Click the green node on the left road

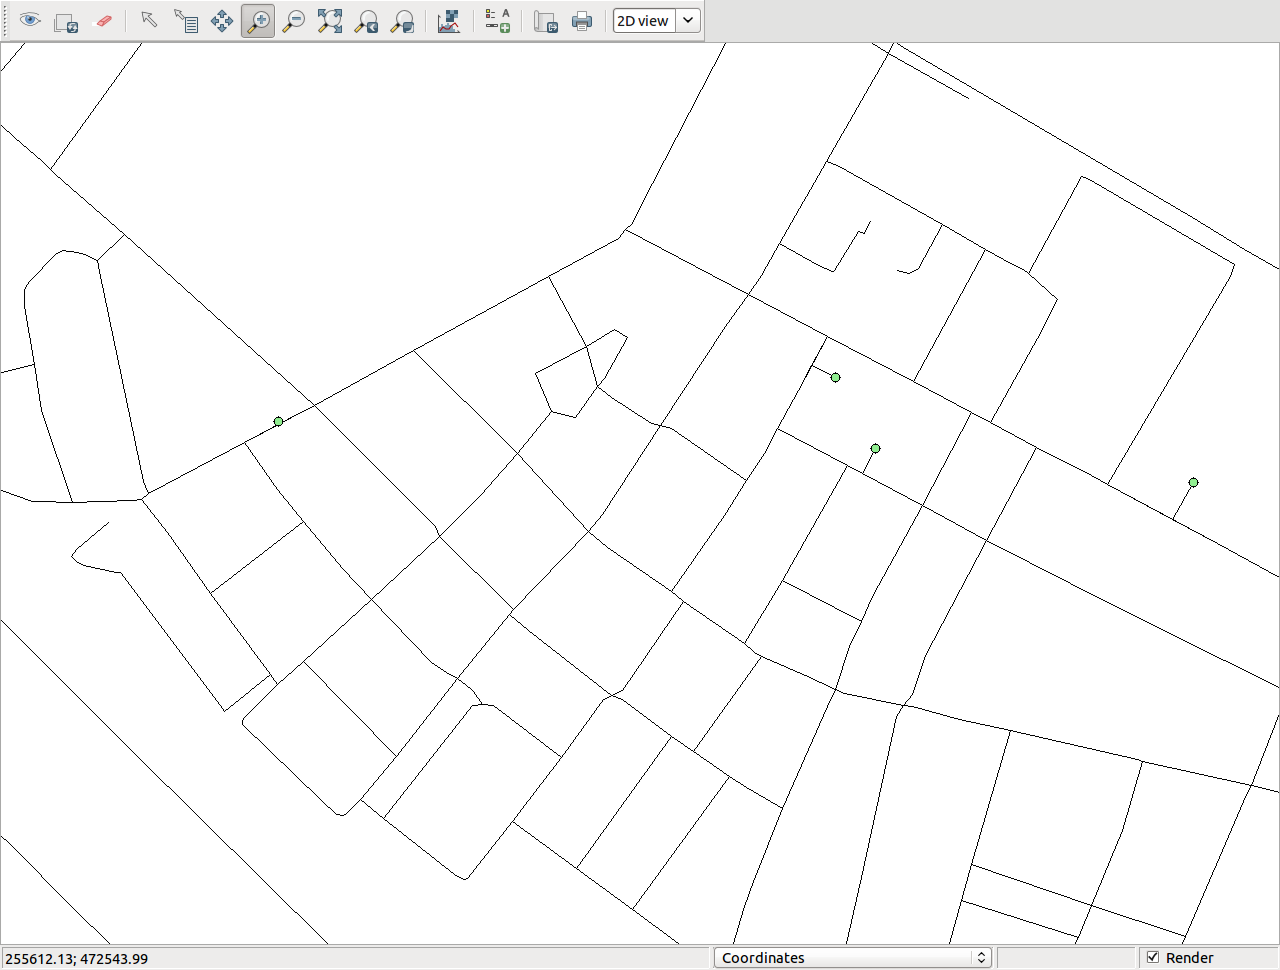(278, 422)
